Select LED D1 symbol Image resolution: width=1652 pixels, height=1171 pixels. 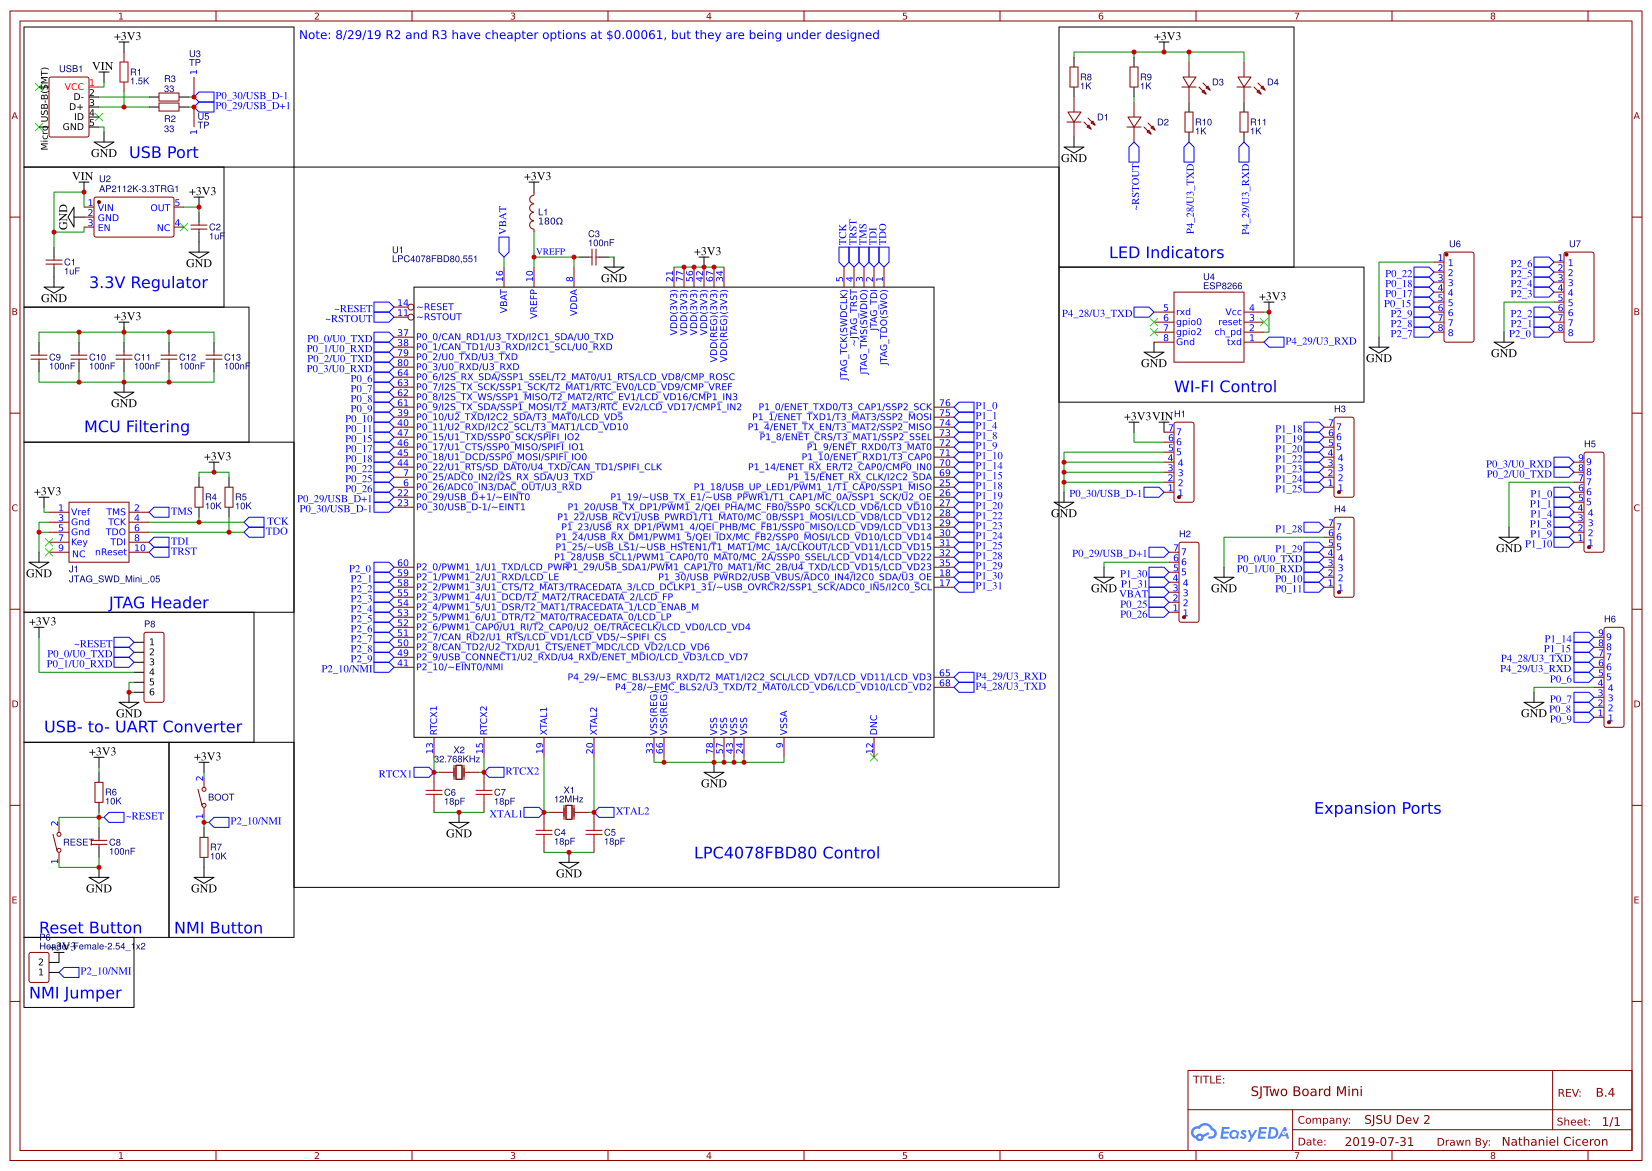click(1075, 118)
